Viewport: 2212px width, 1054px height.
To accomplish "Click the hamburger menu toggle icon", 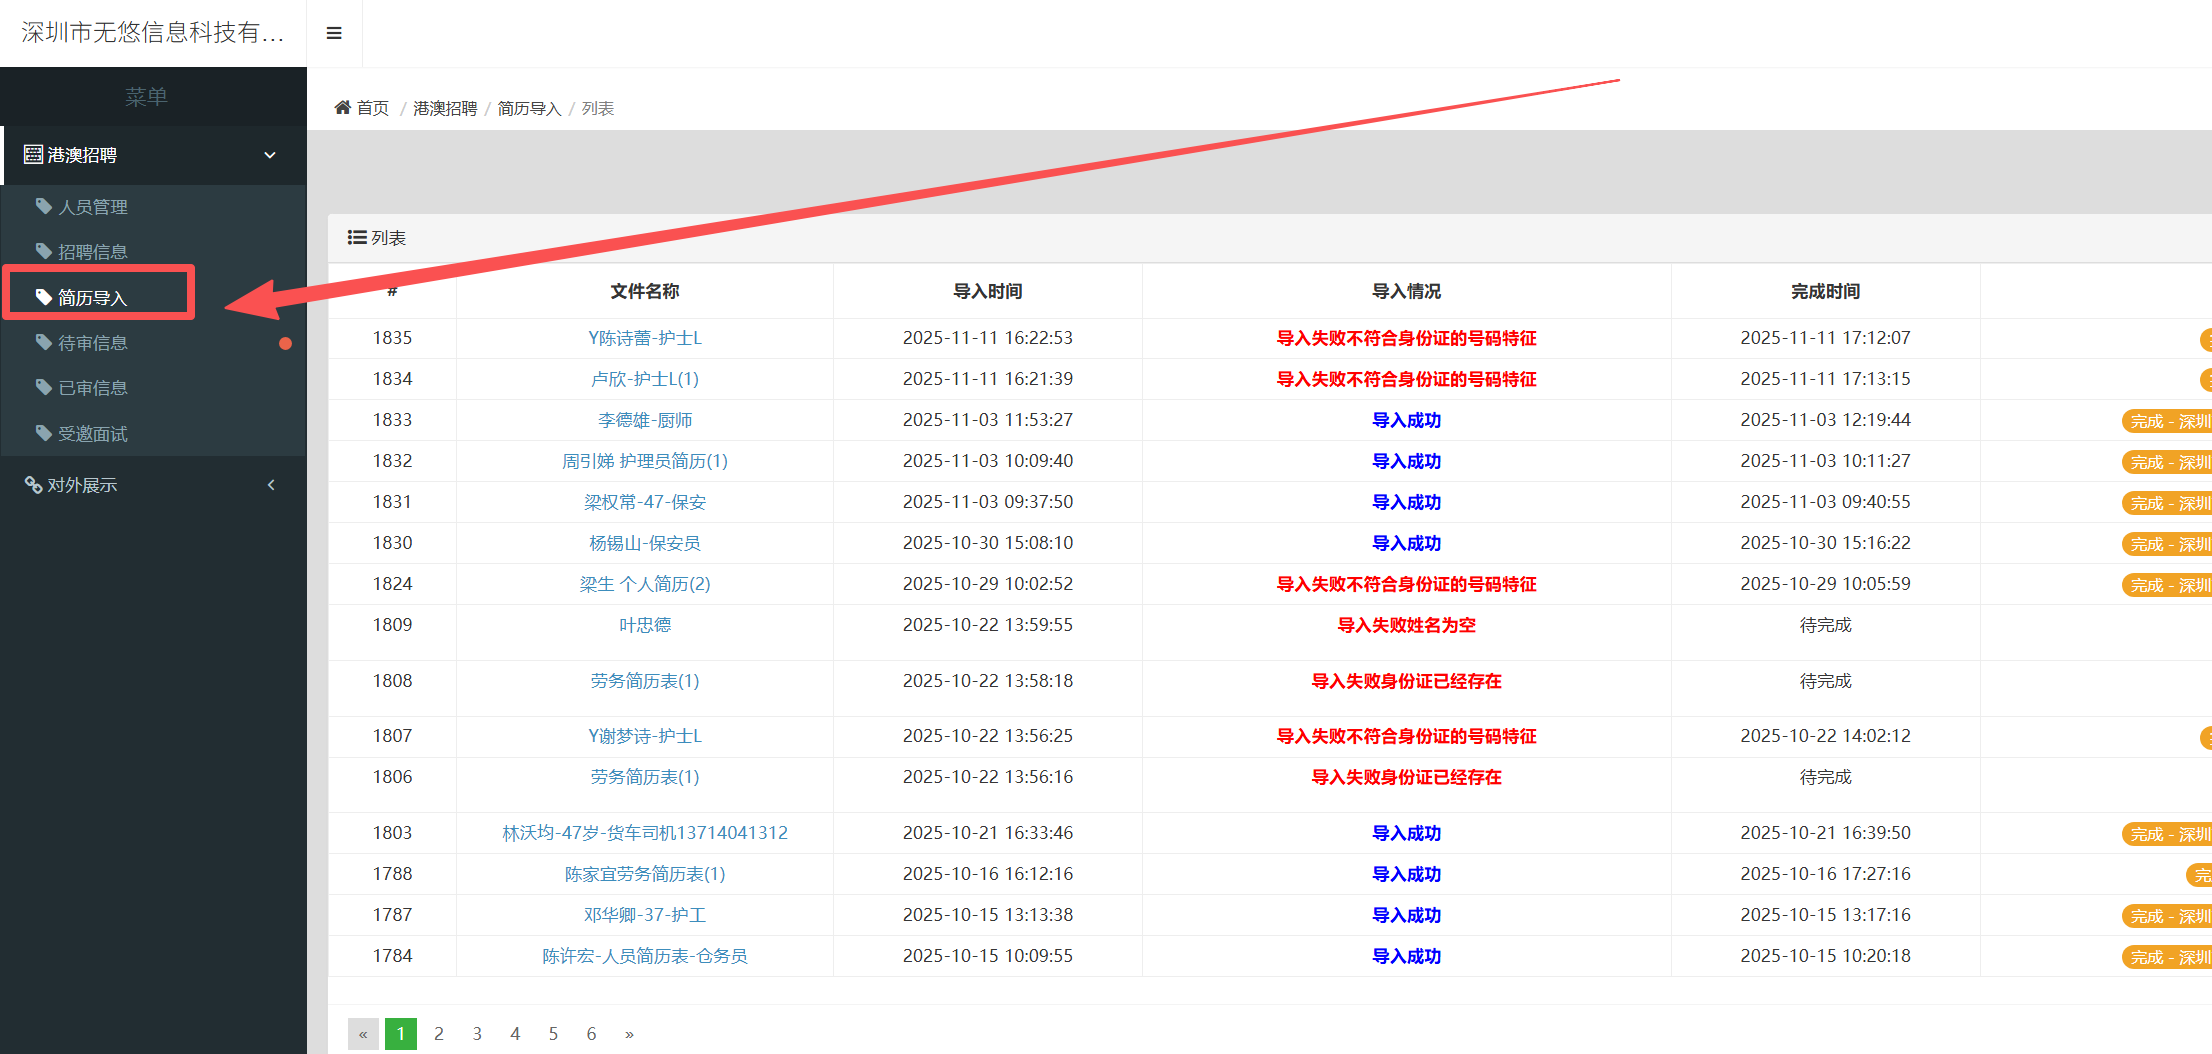I will tap(334, 33).
